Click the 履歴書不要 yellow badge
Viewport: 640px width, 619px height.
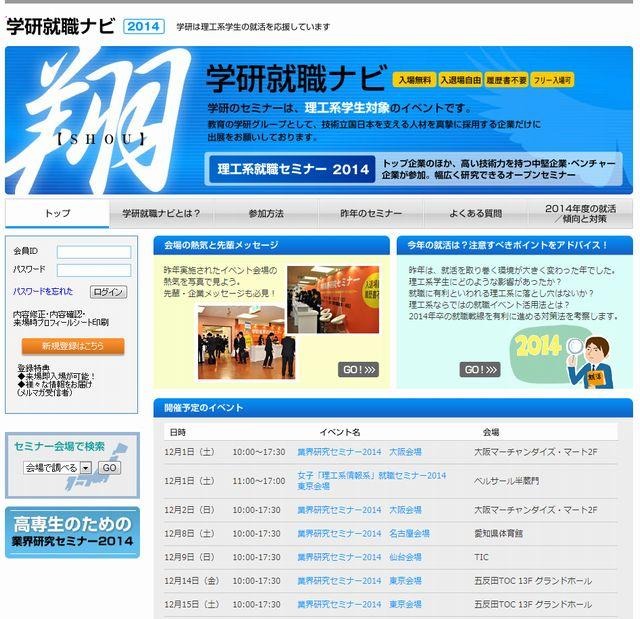click(506, 80)
